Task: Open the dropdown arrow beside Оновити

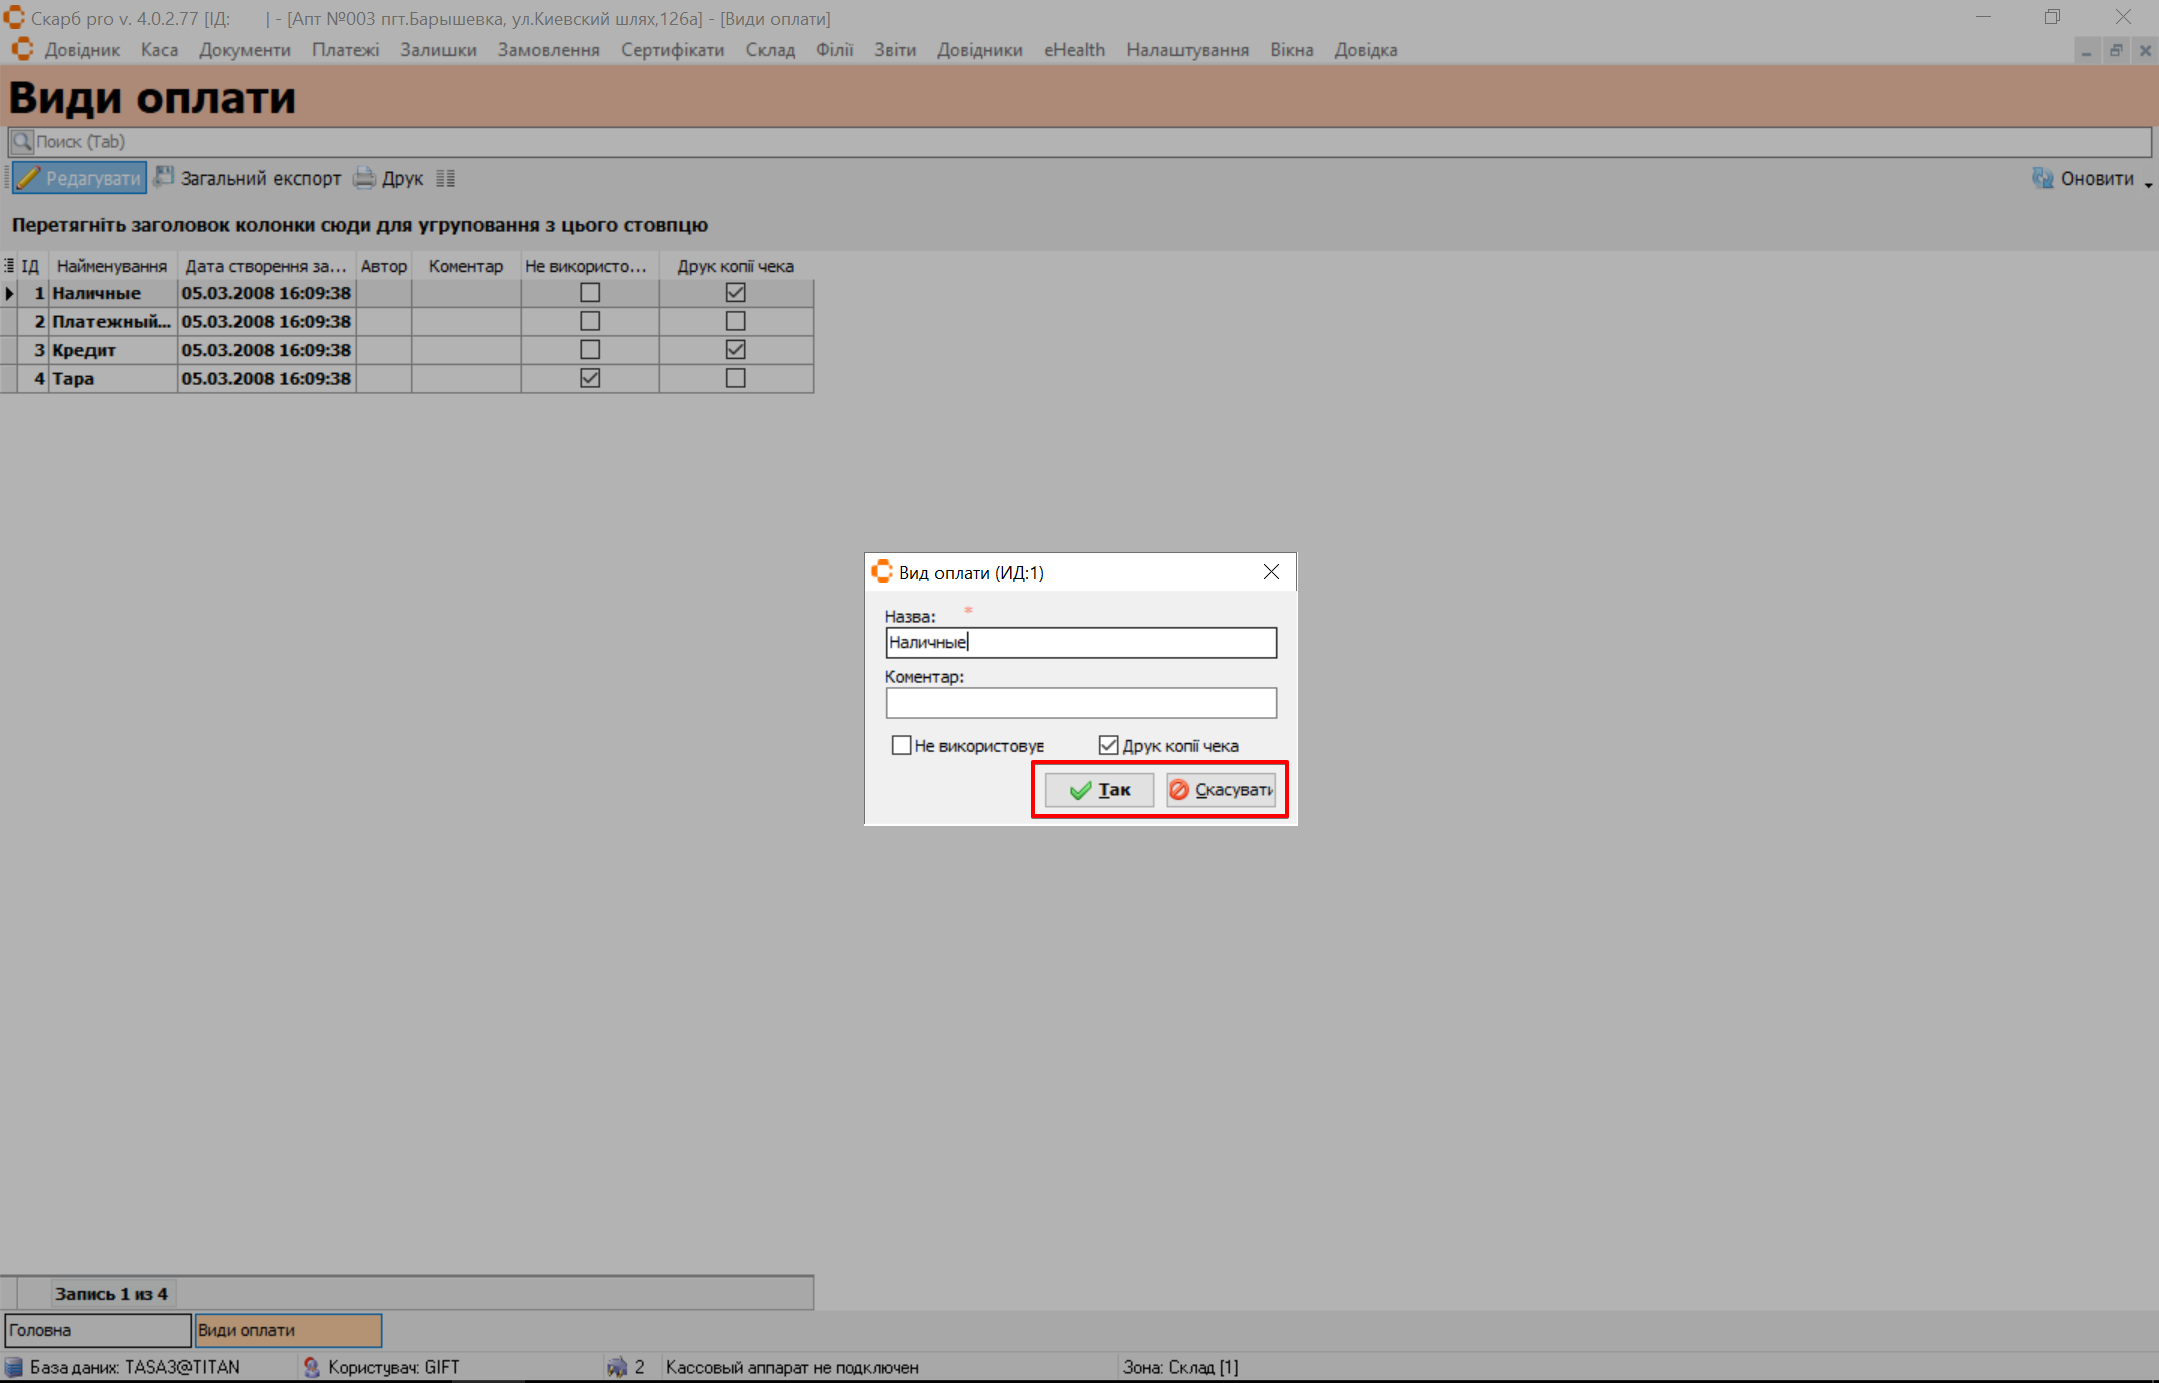Action: 2148,184
